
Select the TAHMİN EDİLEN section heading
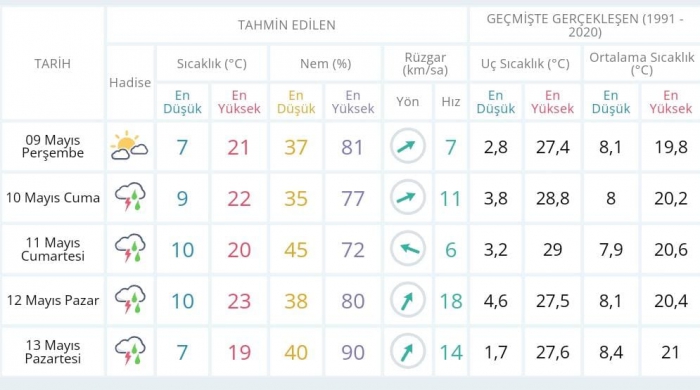pos(287,25)
